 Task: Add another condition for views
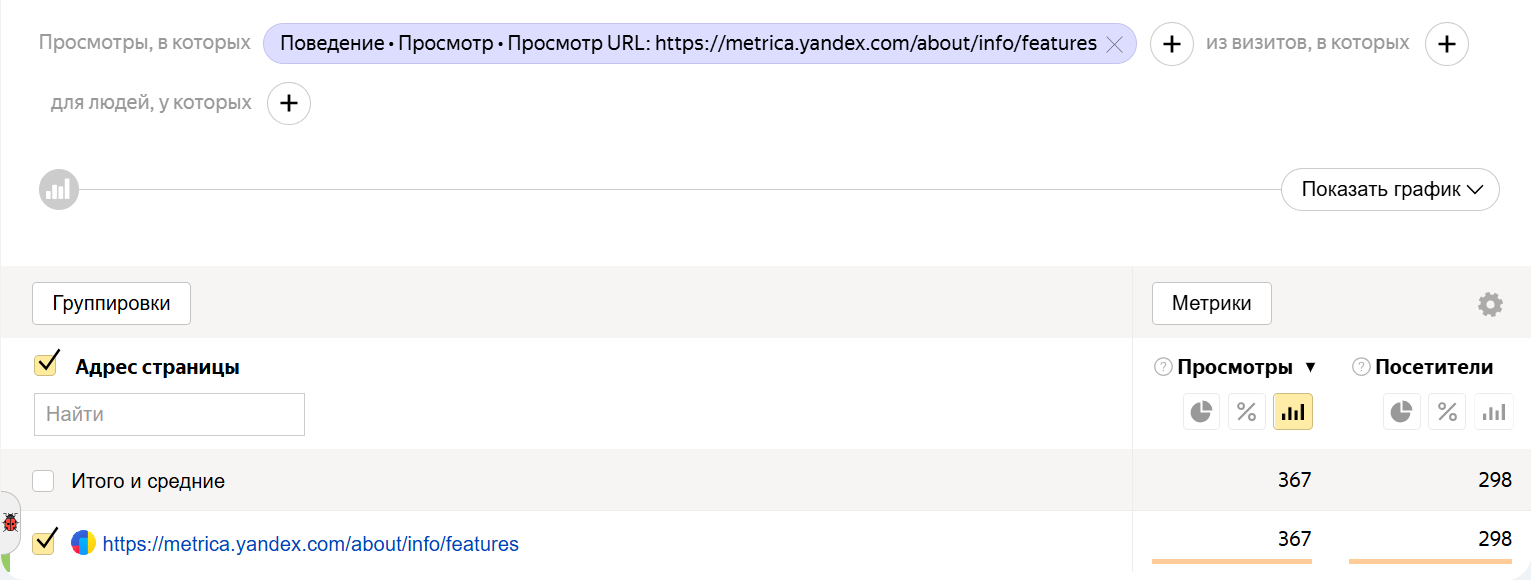(1171, 44)
